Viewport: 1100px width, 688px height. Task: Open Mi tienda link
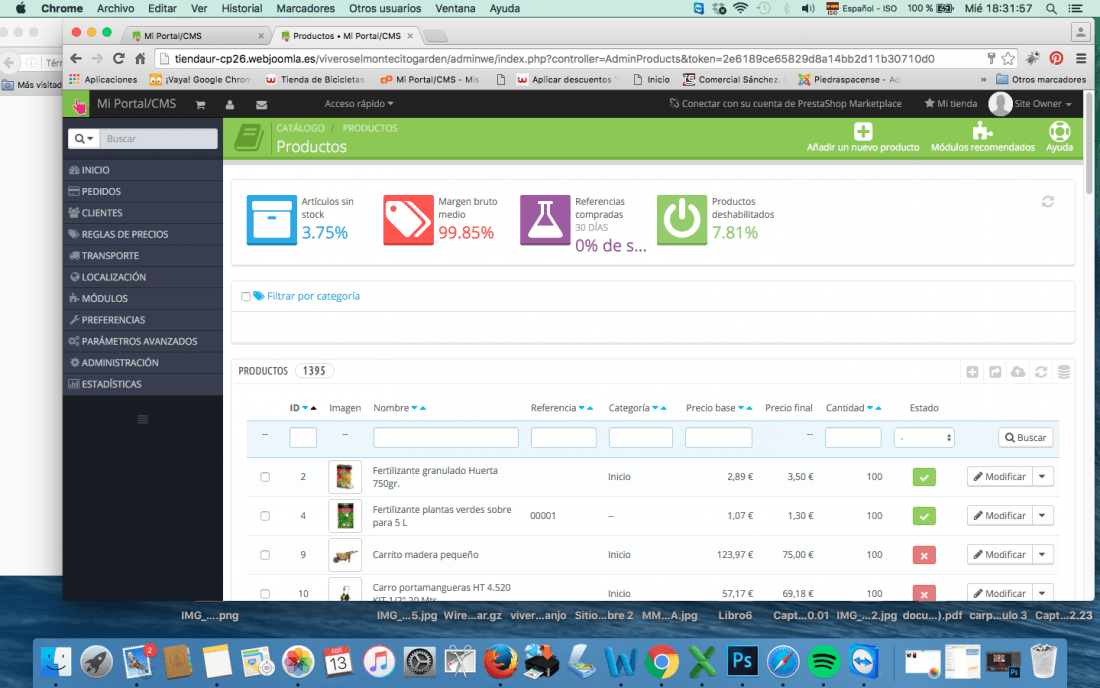point(951,104)
